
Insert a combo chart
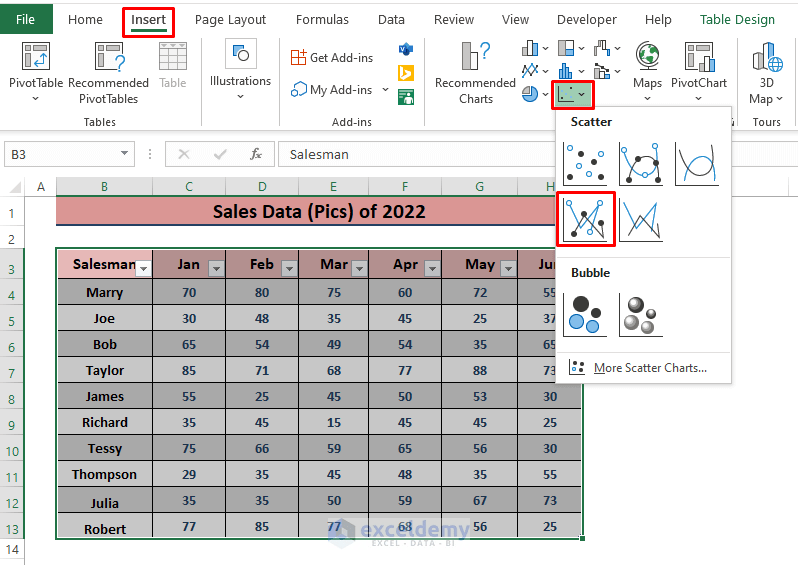(x=607, y=71)
